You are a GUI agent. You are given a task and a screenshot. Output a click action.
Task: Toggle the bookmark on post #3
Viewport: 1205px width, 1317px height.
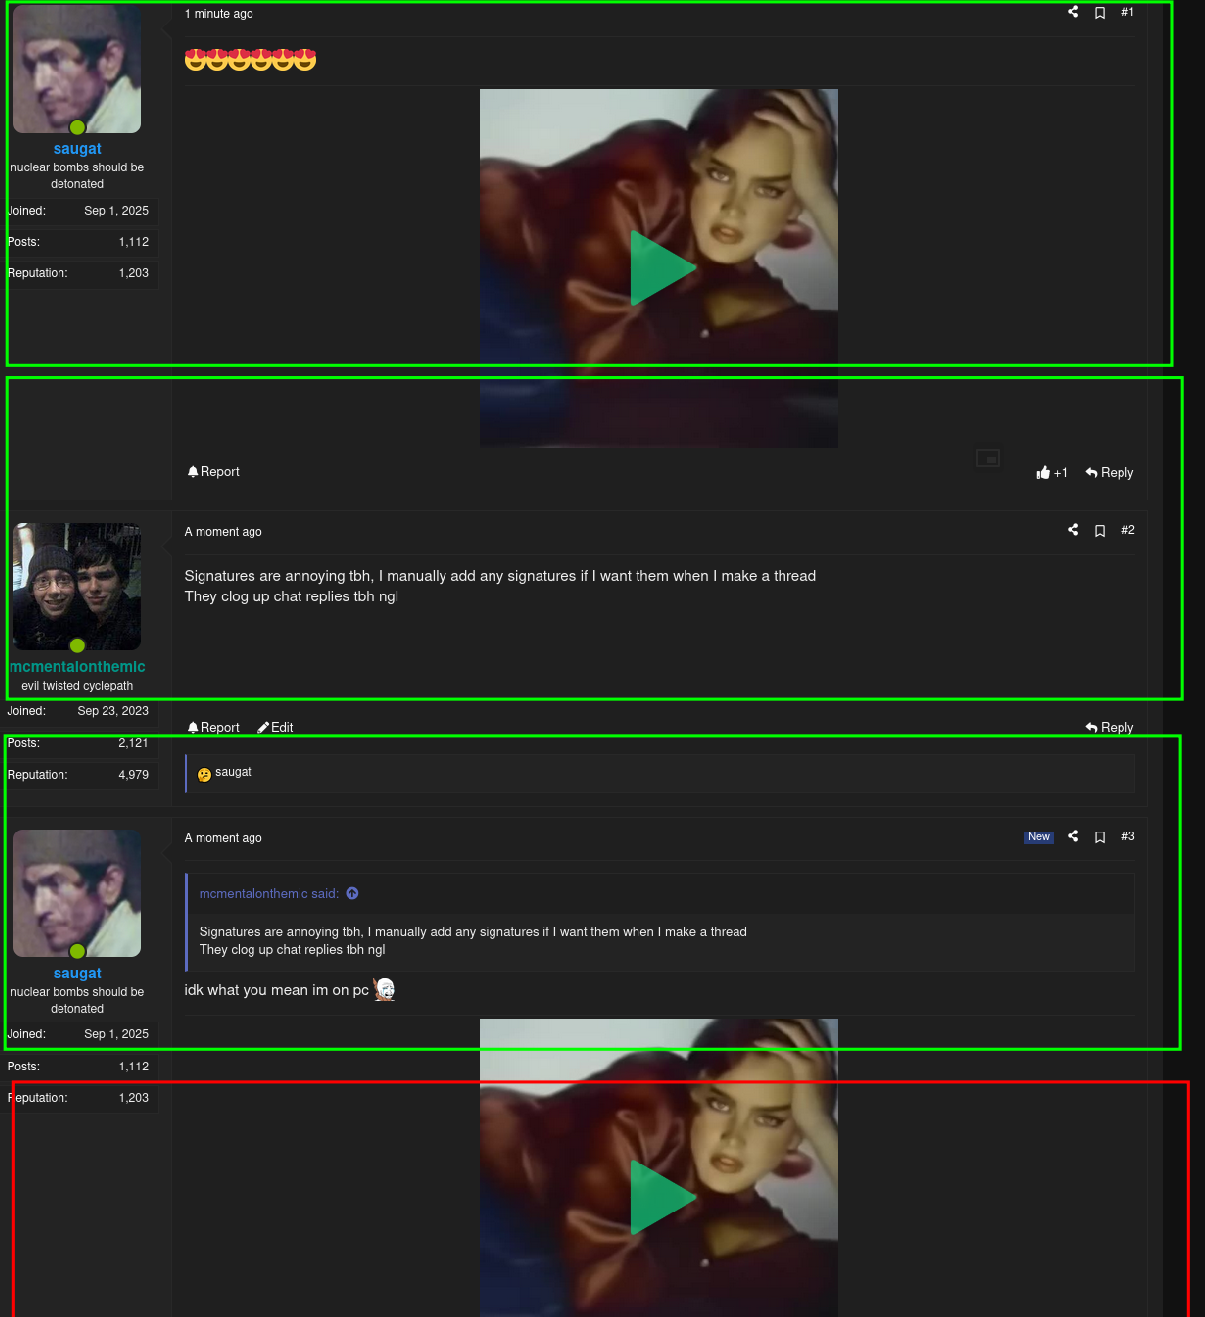click(x=1100, y=837)
